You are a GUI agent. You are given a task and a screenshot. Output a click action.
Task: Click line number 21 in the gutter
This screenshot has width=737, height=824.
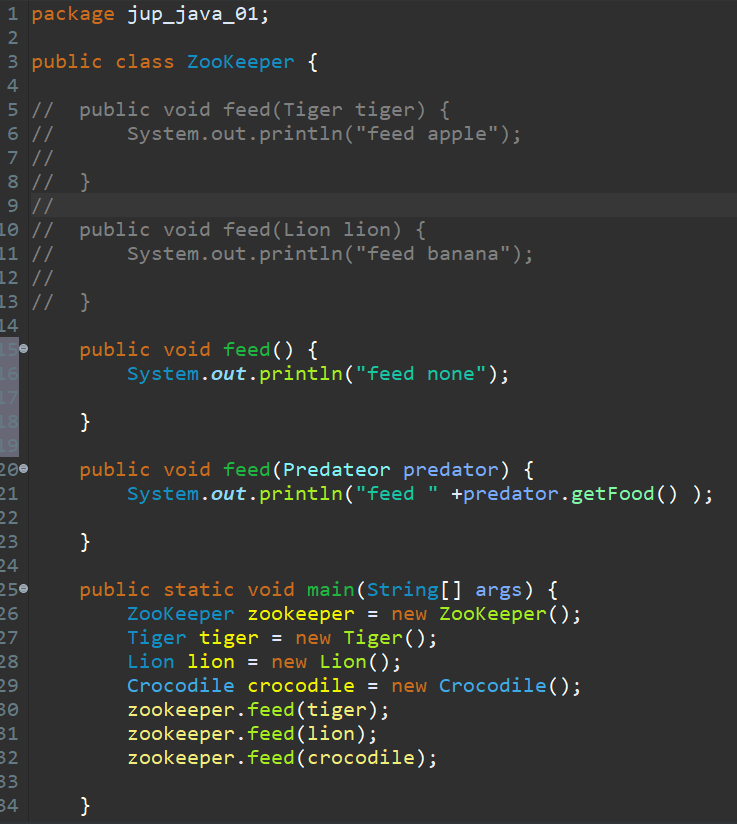(x=9, y=493)
